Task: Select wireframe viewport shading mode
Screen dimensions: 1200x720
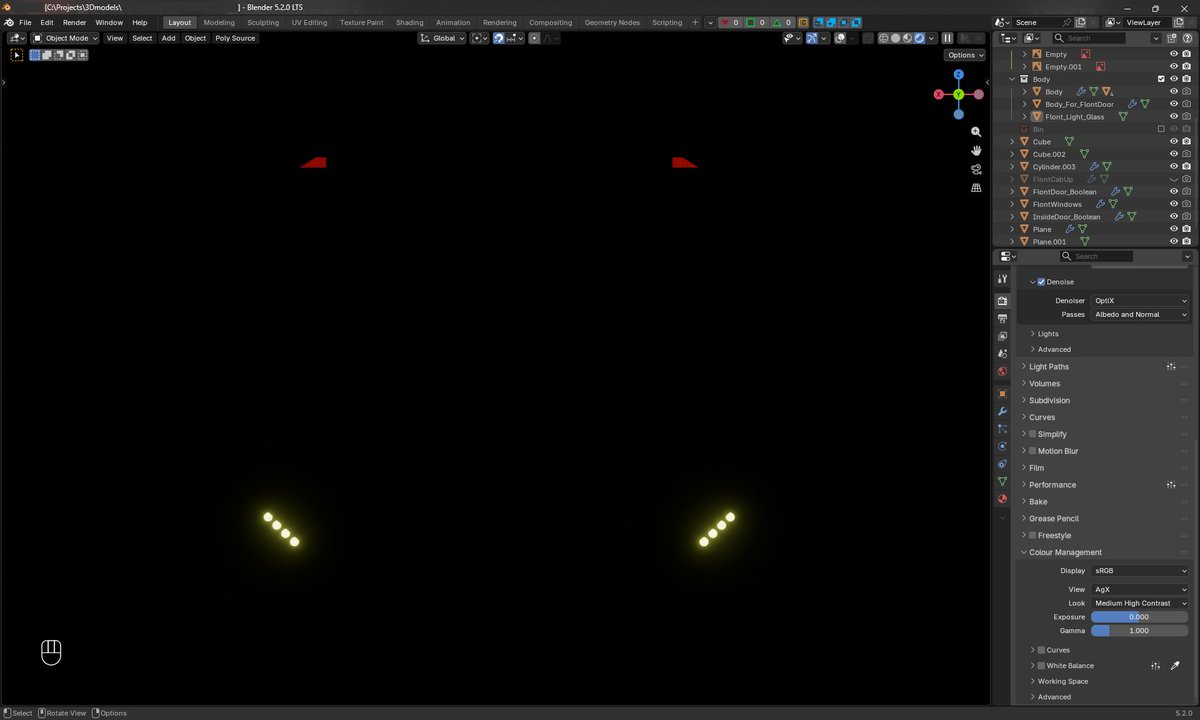Action: click(x=883, y=38)
